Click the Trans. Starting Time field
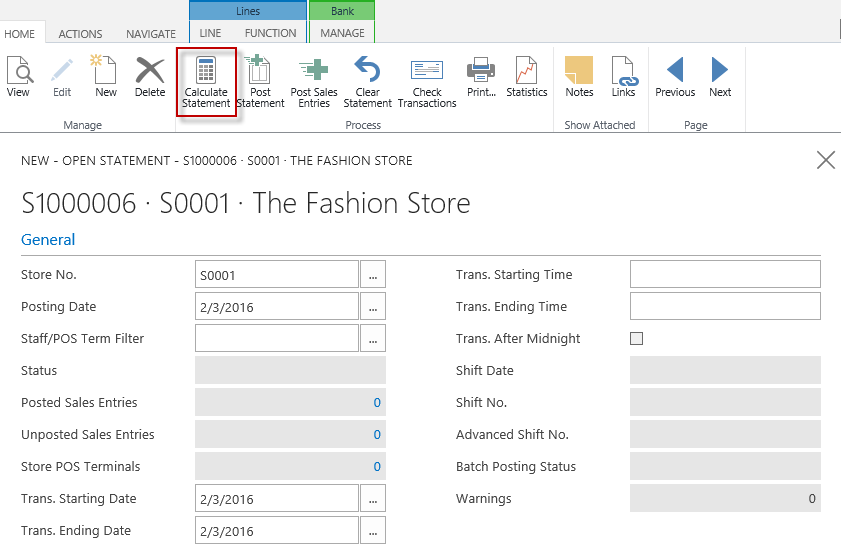The image size is (841, 549). (725, 275)
